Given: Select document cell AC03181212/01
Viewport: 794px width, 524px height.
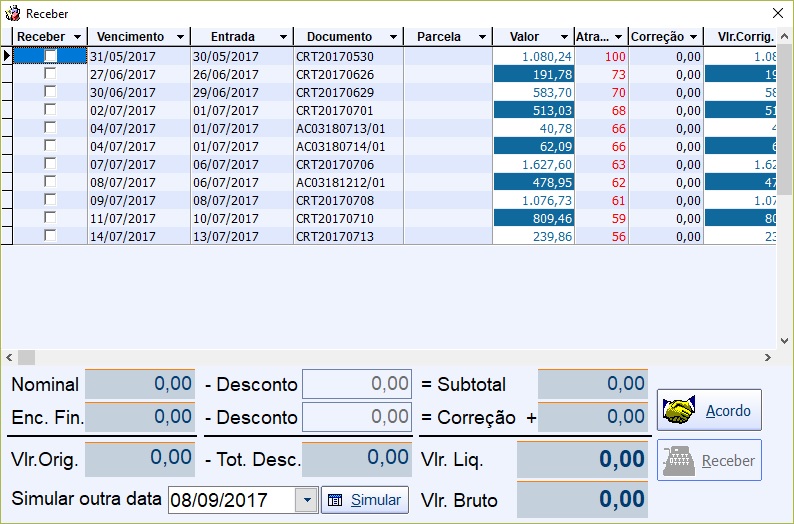Looking at the screenshot, I should click(x=348, y=182).
